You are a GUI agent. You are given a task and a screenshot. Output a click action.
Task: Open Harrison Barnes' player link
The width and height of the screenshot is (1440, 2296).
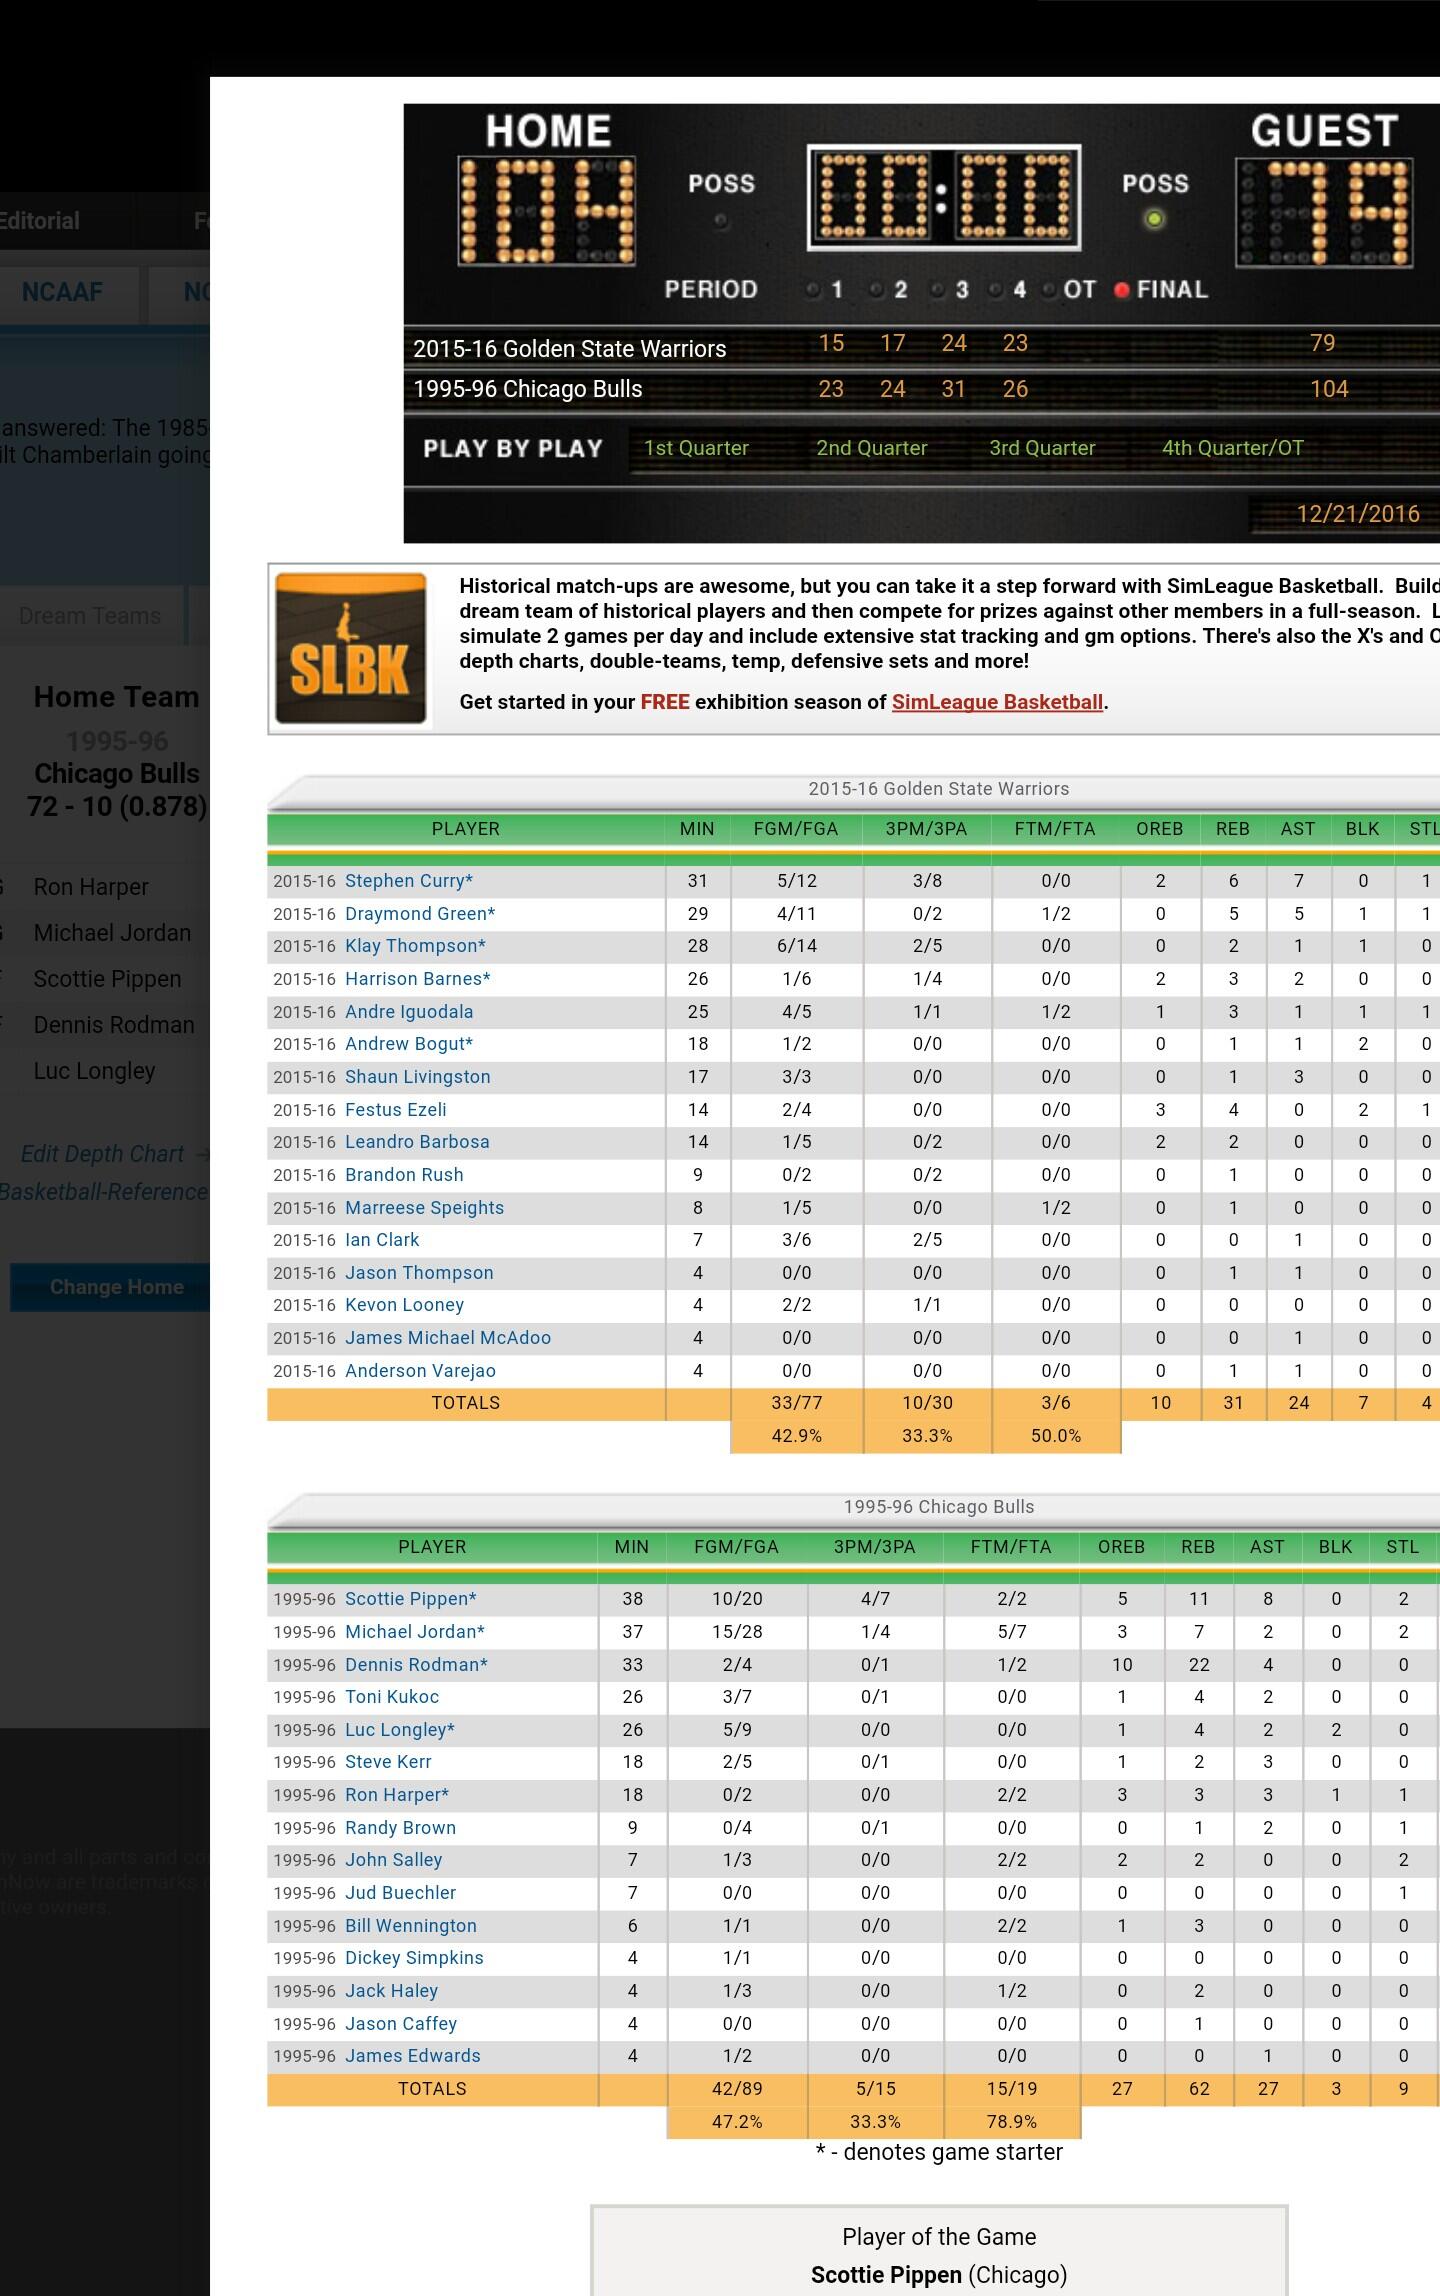418,979
